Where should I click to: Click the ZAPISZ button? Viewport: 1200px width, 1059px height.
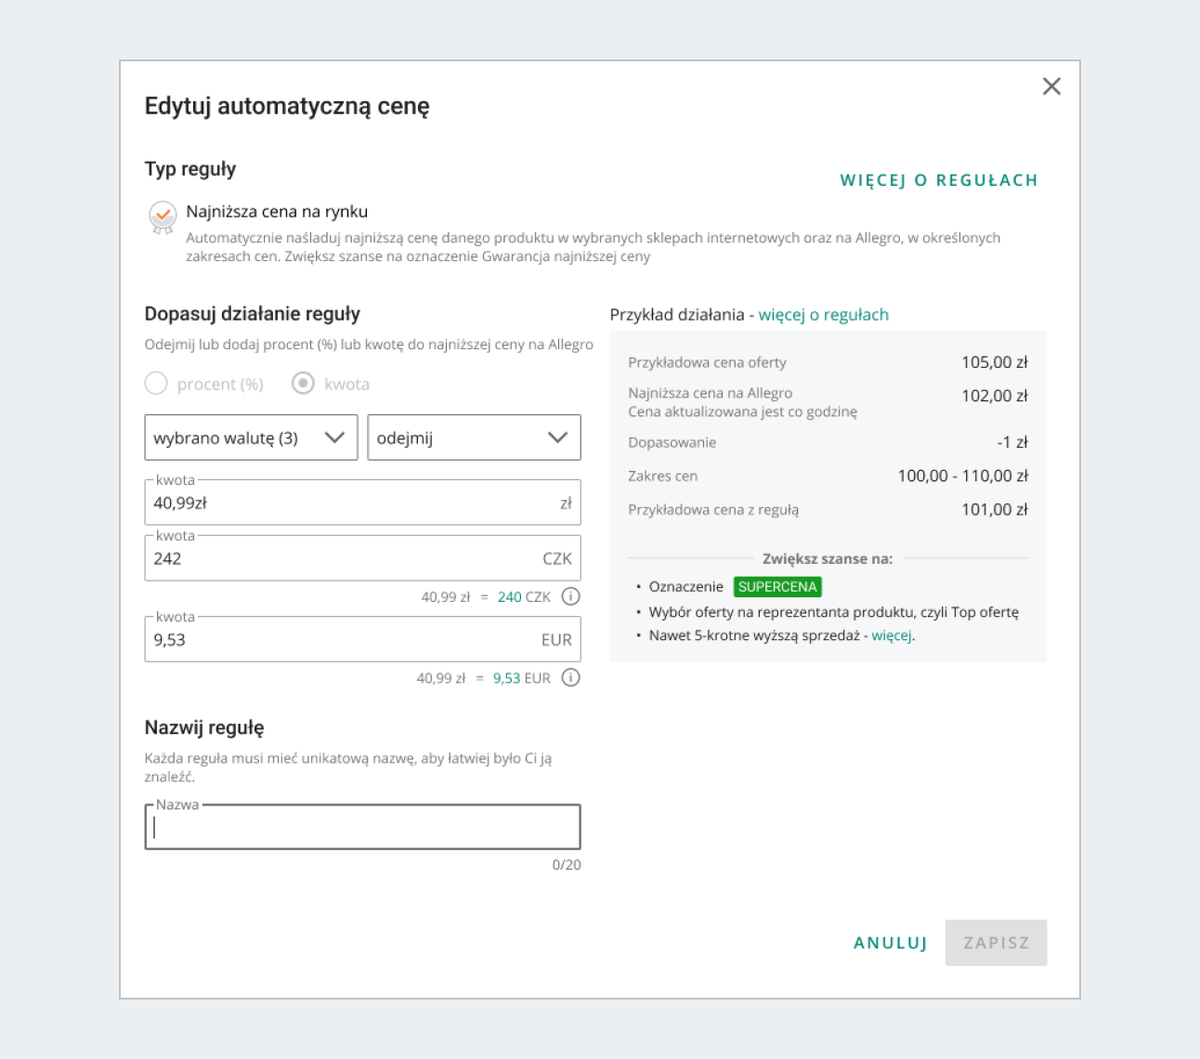click(x=996, y=943)
